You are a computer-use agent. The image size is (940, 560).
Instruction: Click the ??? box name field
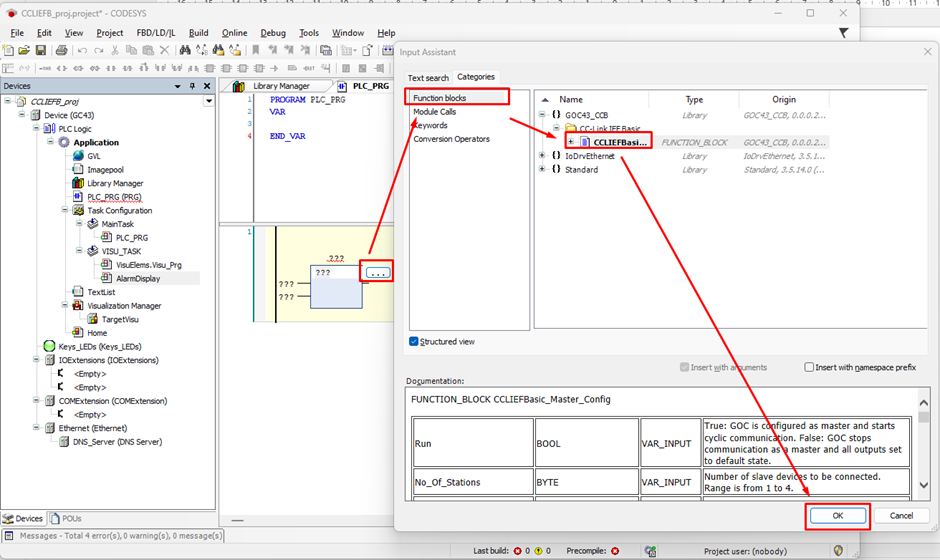point(323,272)
